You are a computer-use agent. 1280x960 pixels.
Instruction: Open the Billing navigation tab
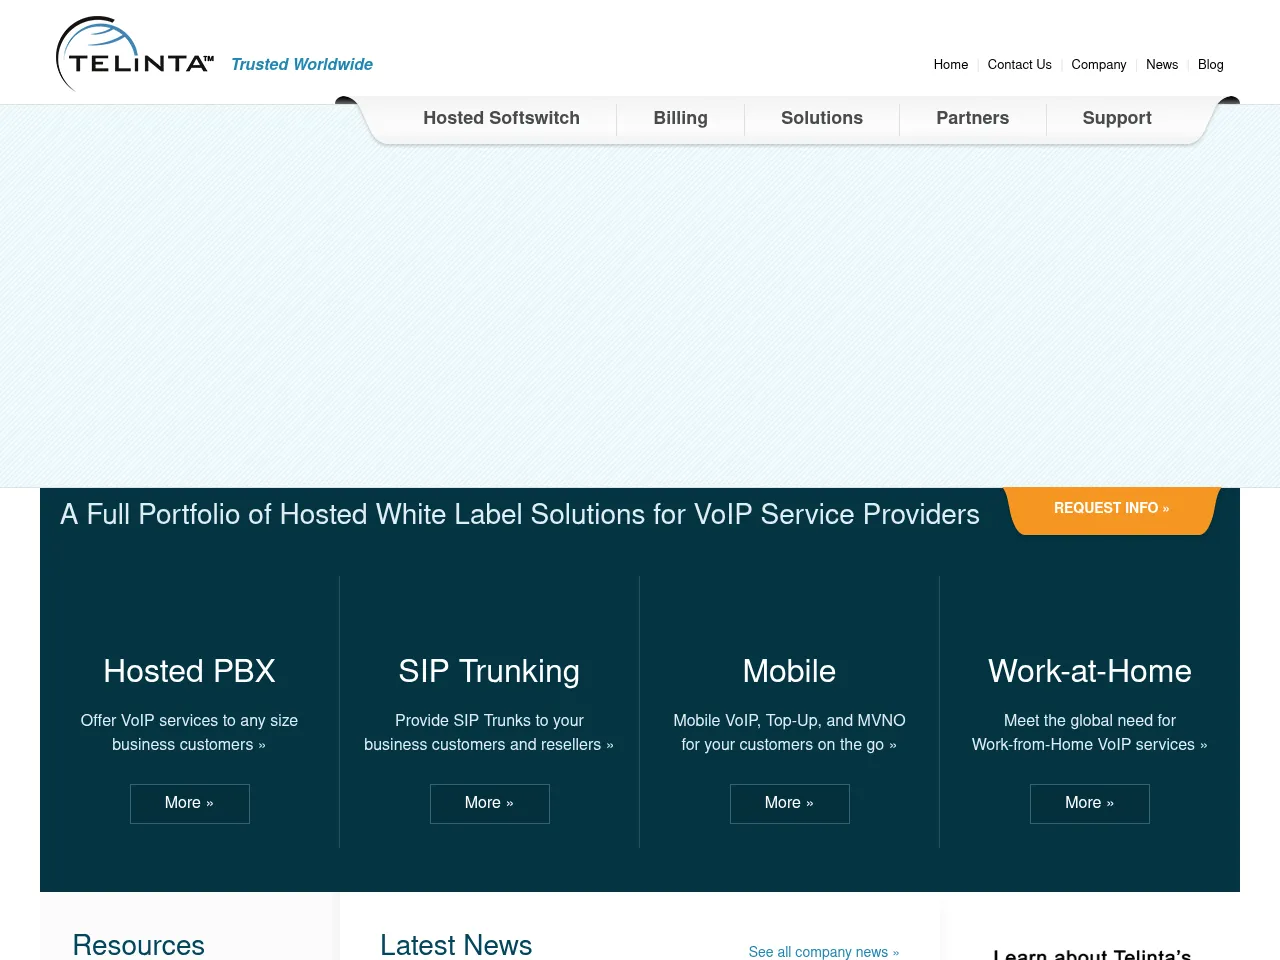point(680,118)
